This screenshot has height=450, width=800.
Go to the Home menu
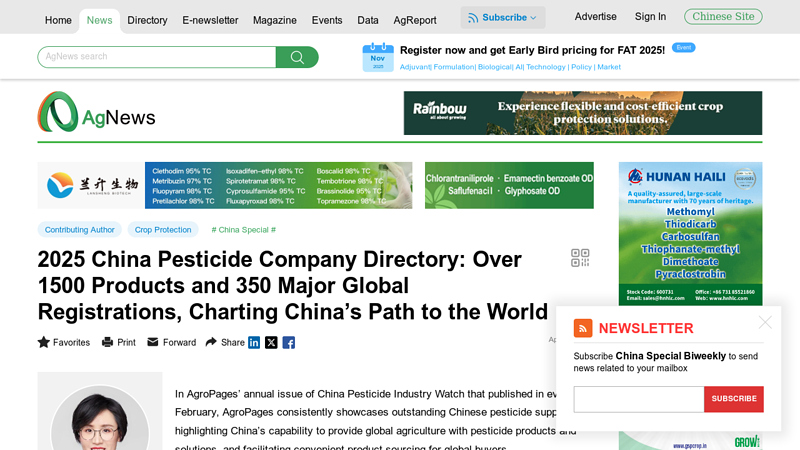58,20
